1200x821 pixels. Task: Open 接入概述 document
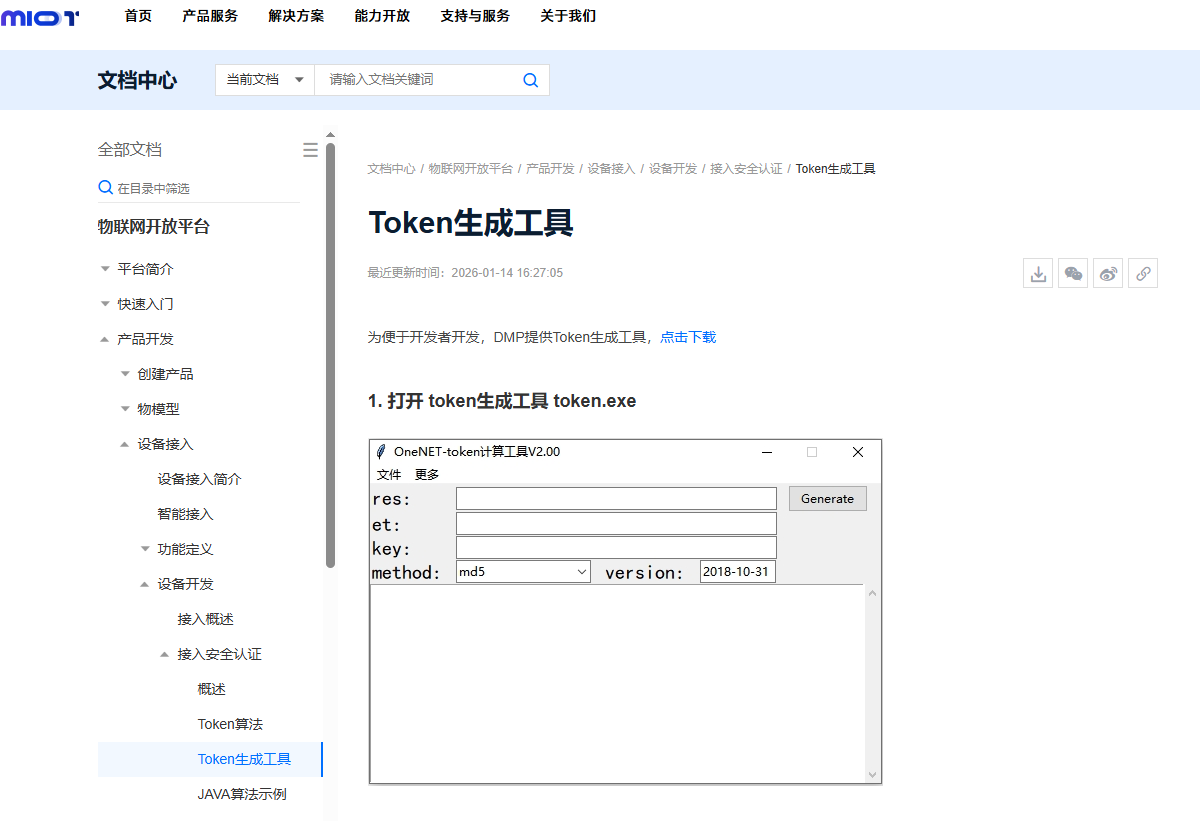(x=205, y=619)
